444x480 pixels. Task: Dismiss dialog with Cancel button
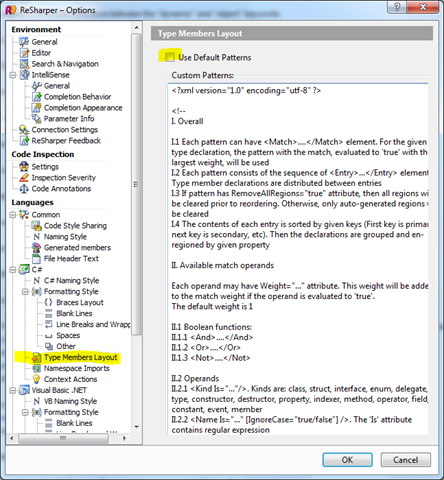click(x=406, y=460)
